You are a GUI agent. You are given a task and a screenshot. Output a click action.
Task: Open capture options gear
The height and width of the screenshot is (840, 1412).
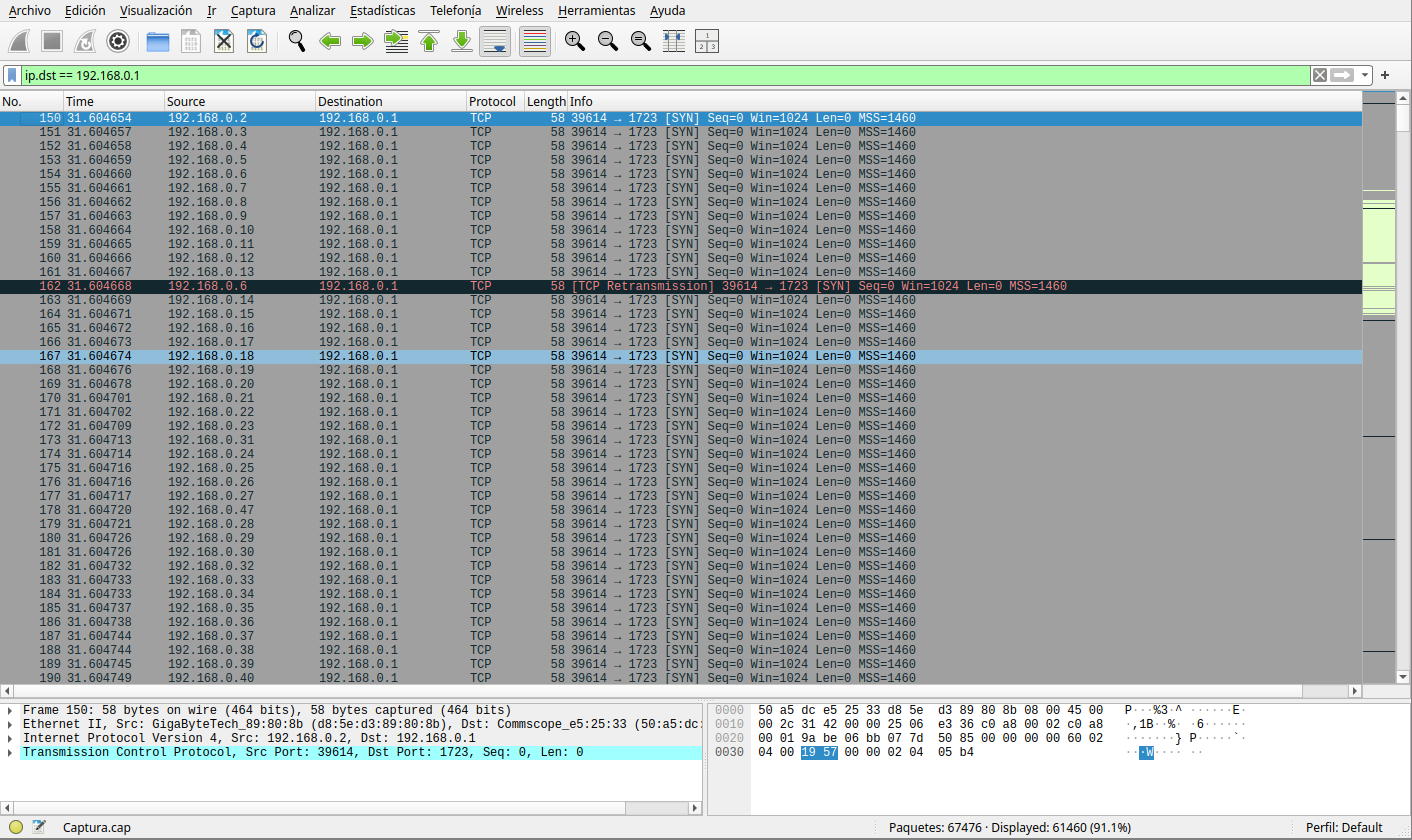(118, 41)
